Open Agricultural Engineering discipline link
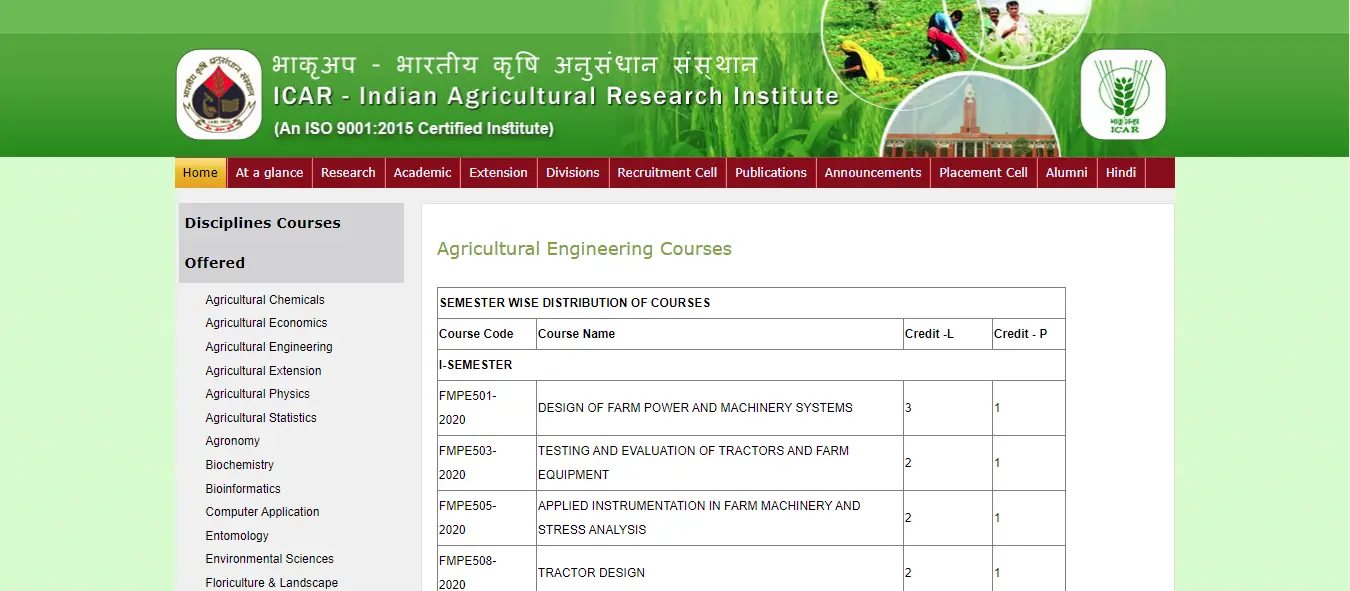Viewport: 1350px width, 591px height. tap(269, 347)
